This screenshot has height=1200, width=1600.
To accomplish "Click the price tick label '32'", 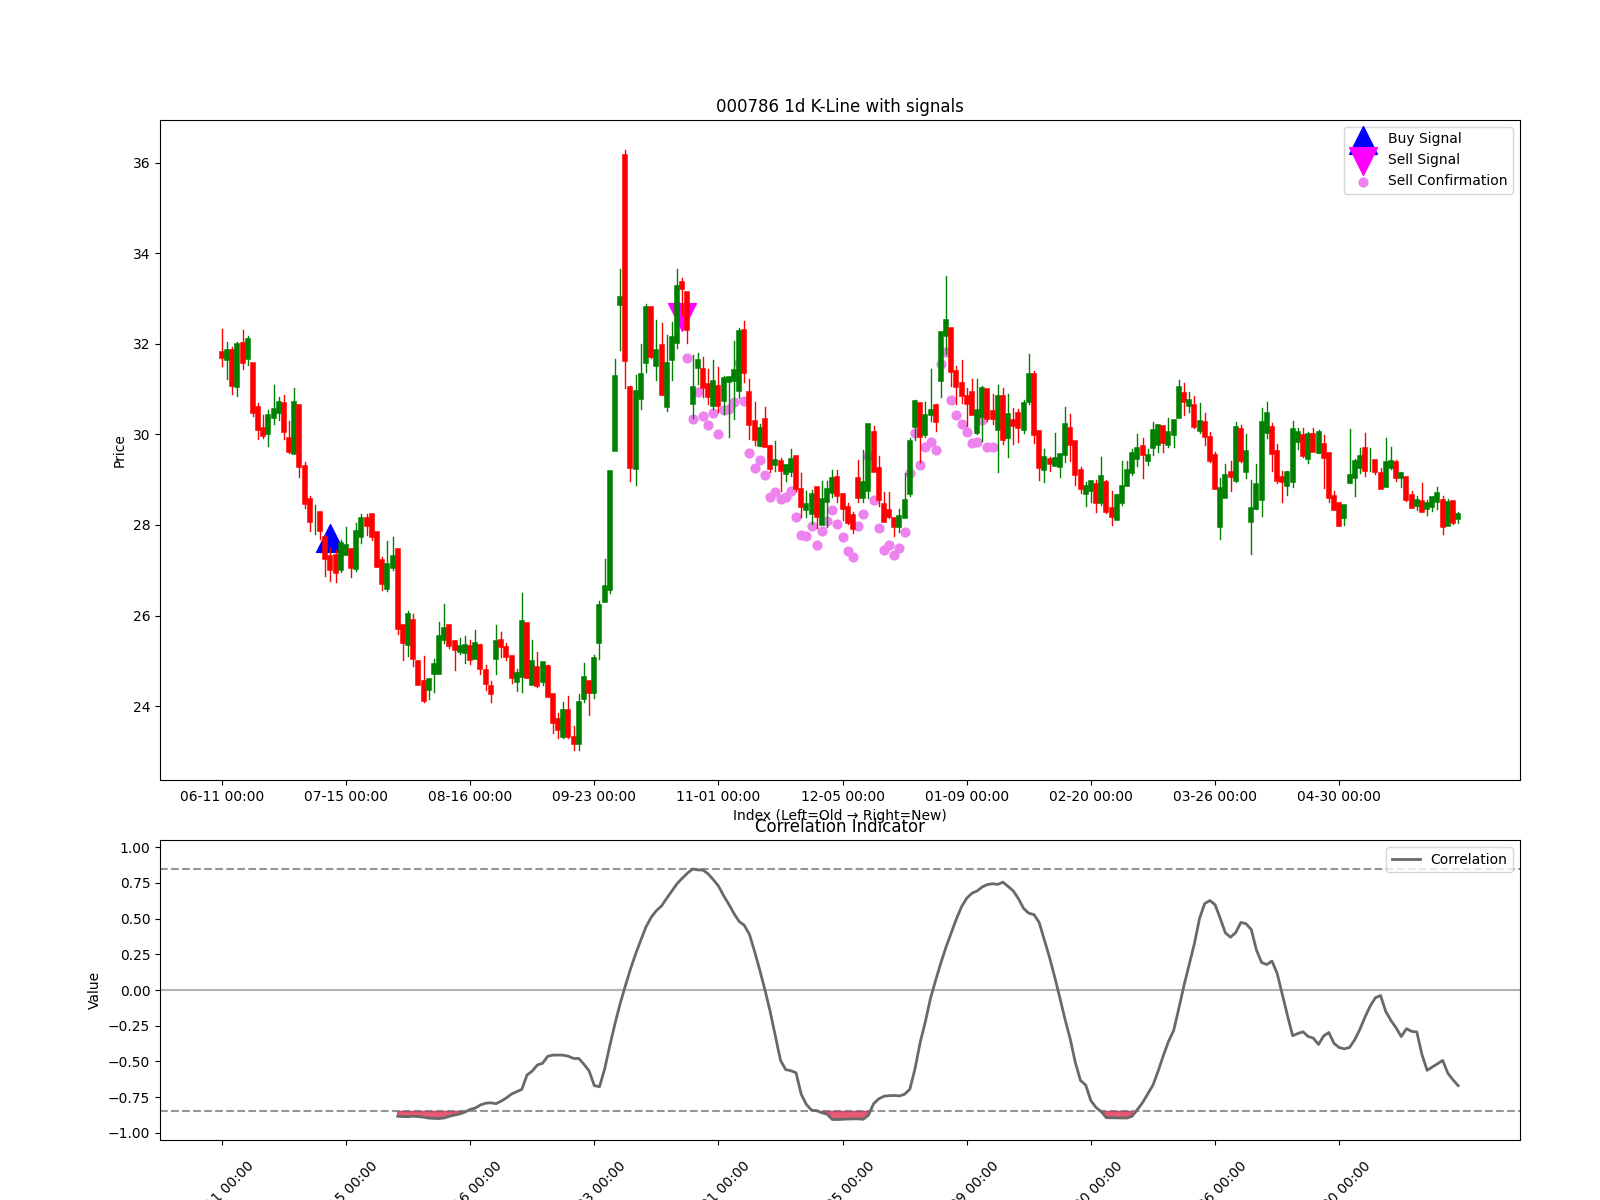I will pyautogui.click(x=141, y=344).
